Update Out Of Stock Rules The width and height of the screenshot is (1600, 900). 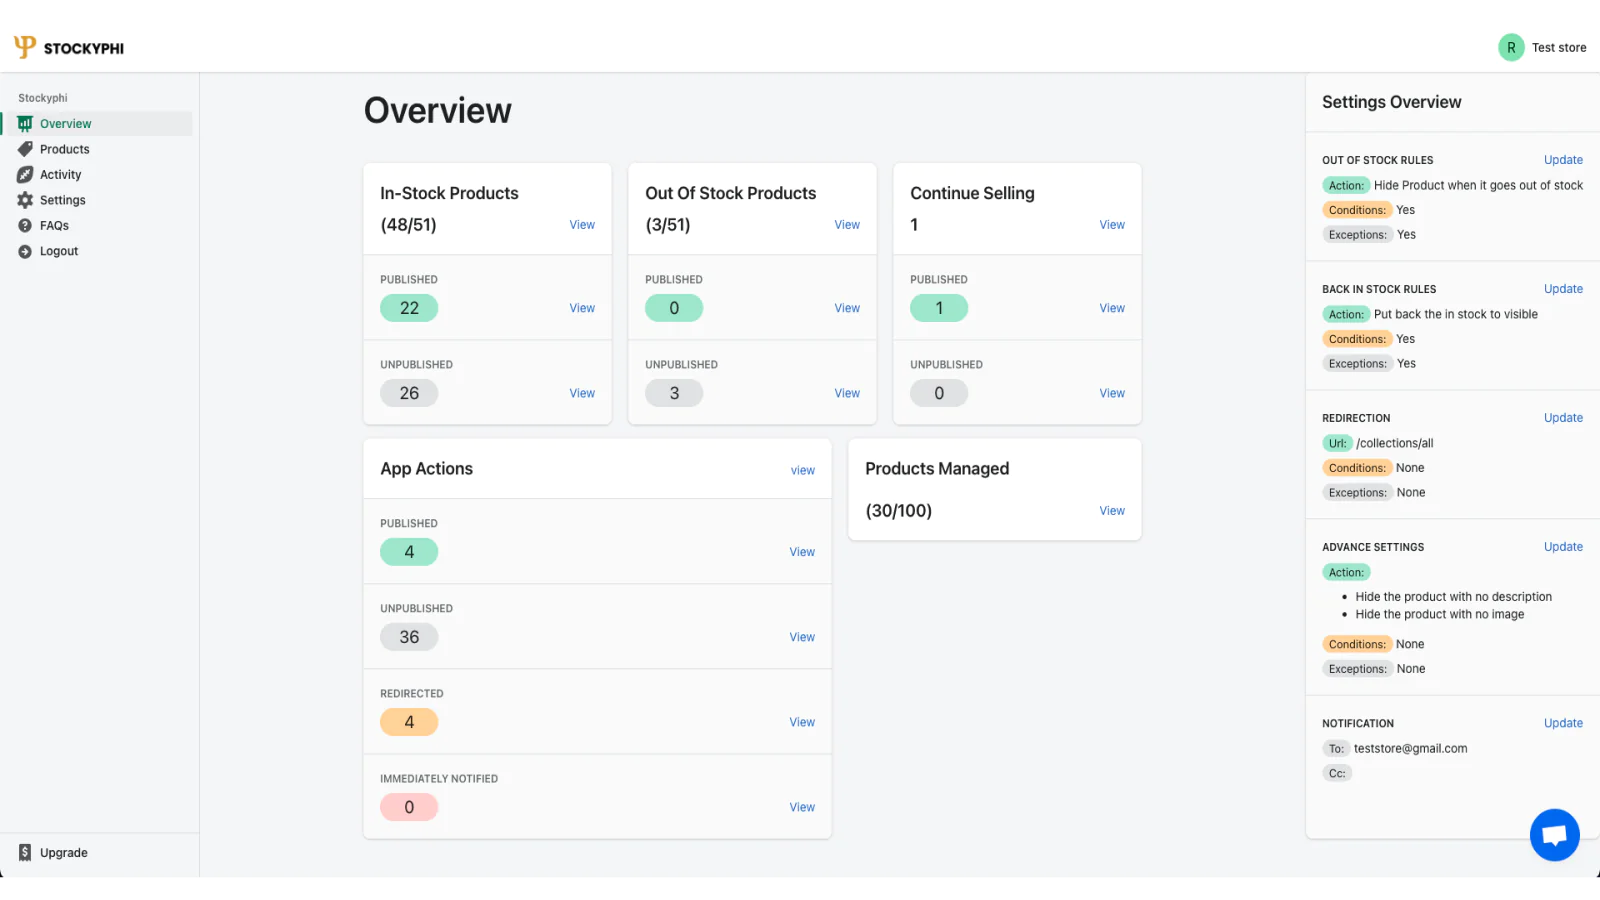[x=1563, y=160]
